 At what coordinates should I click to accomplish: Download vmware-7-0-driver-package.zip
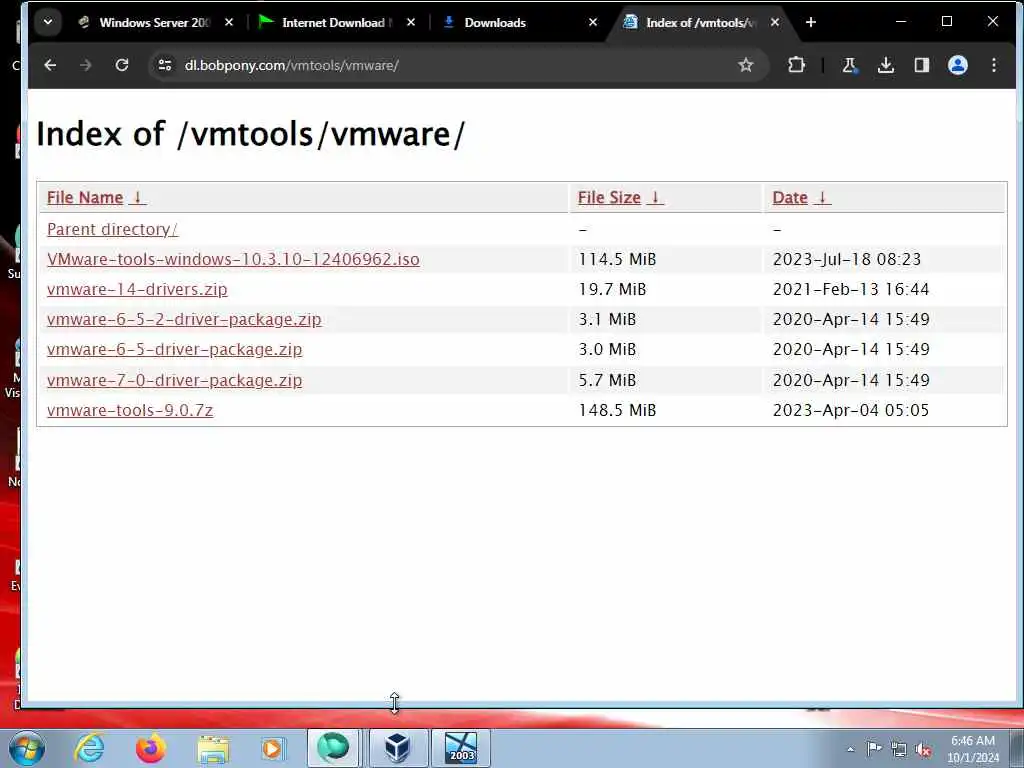click(174, 380)
